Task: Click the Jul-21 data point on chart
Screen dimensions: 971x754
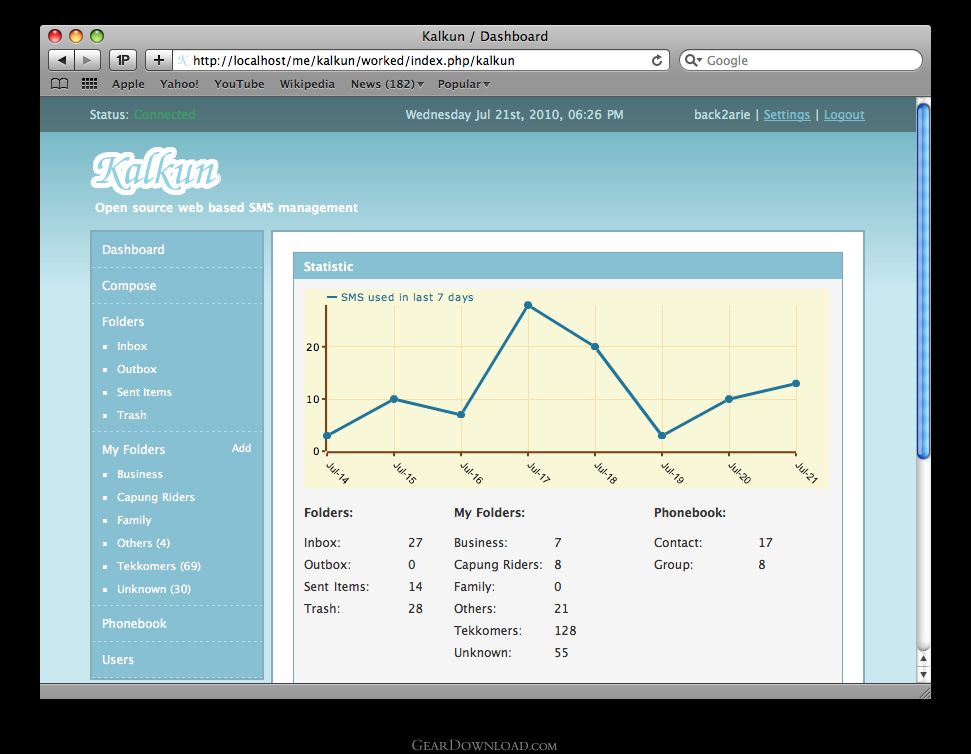Action: [796, 383]
